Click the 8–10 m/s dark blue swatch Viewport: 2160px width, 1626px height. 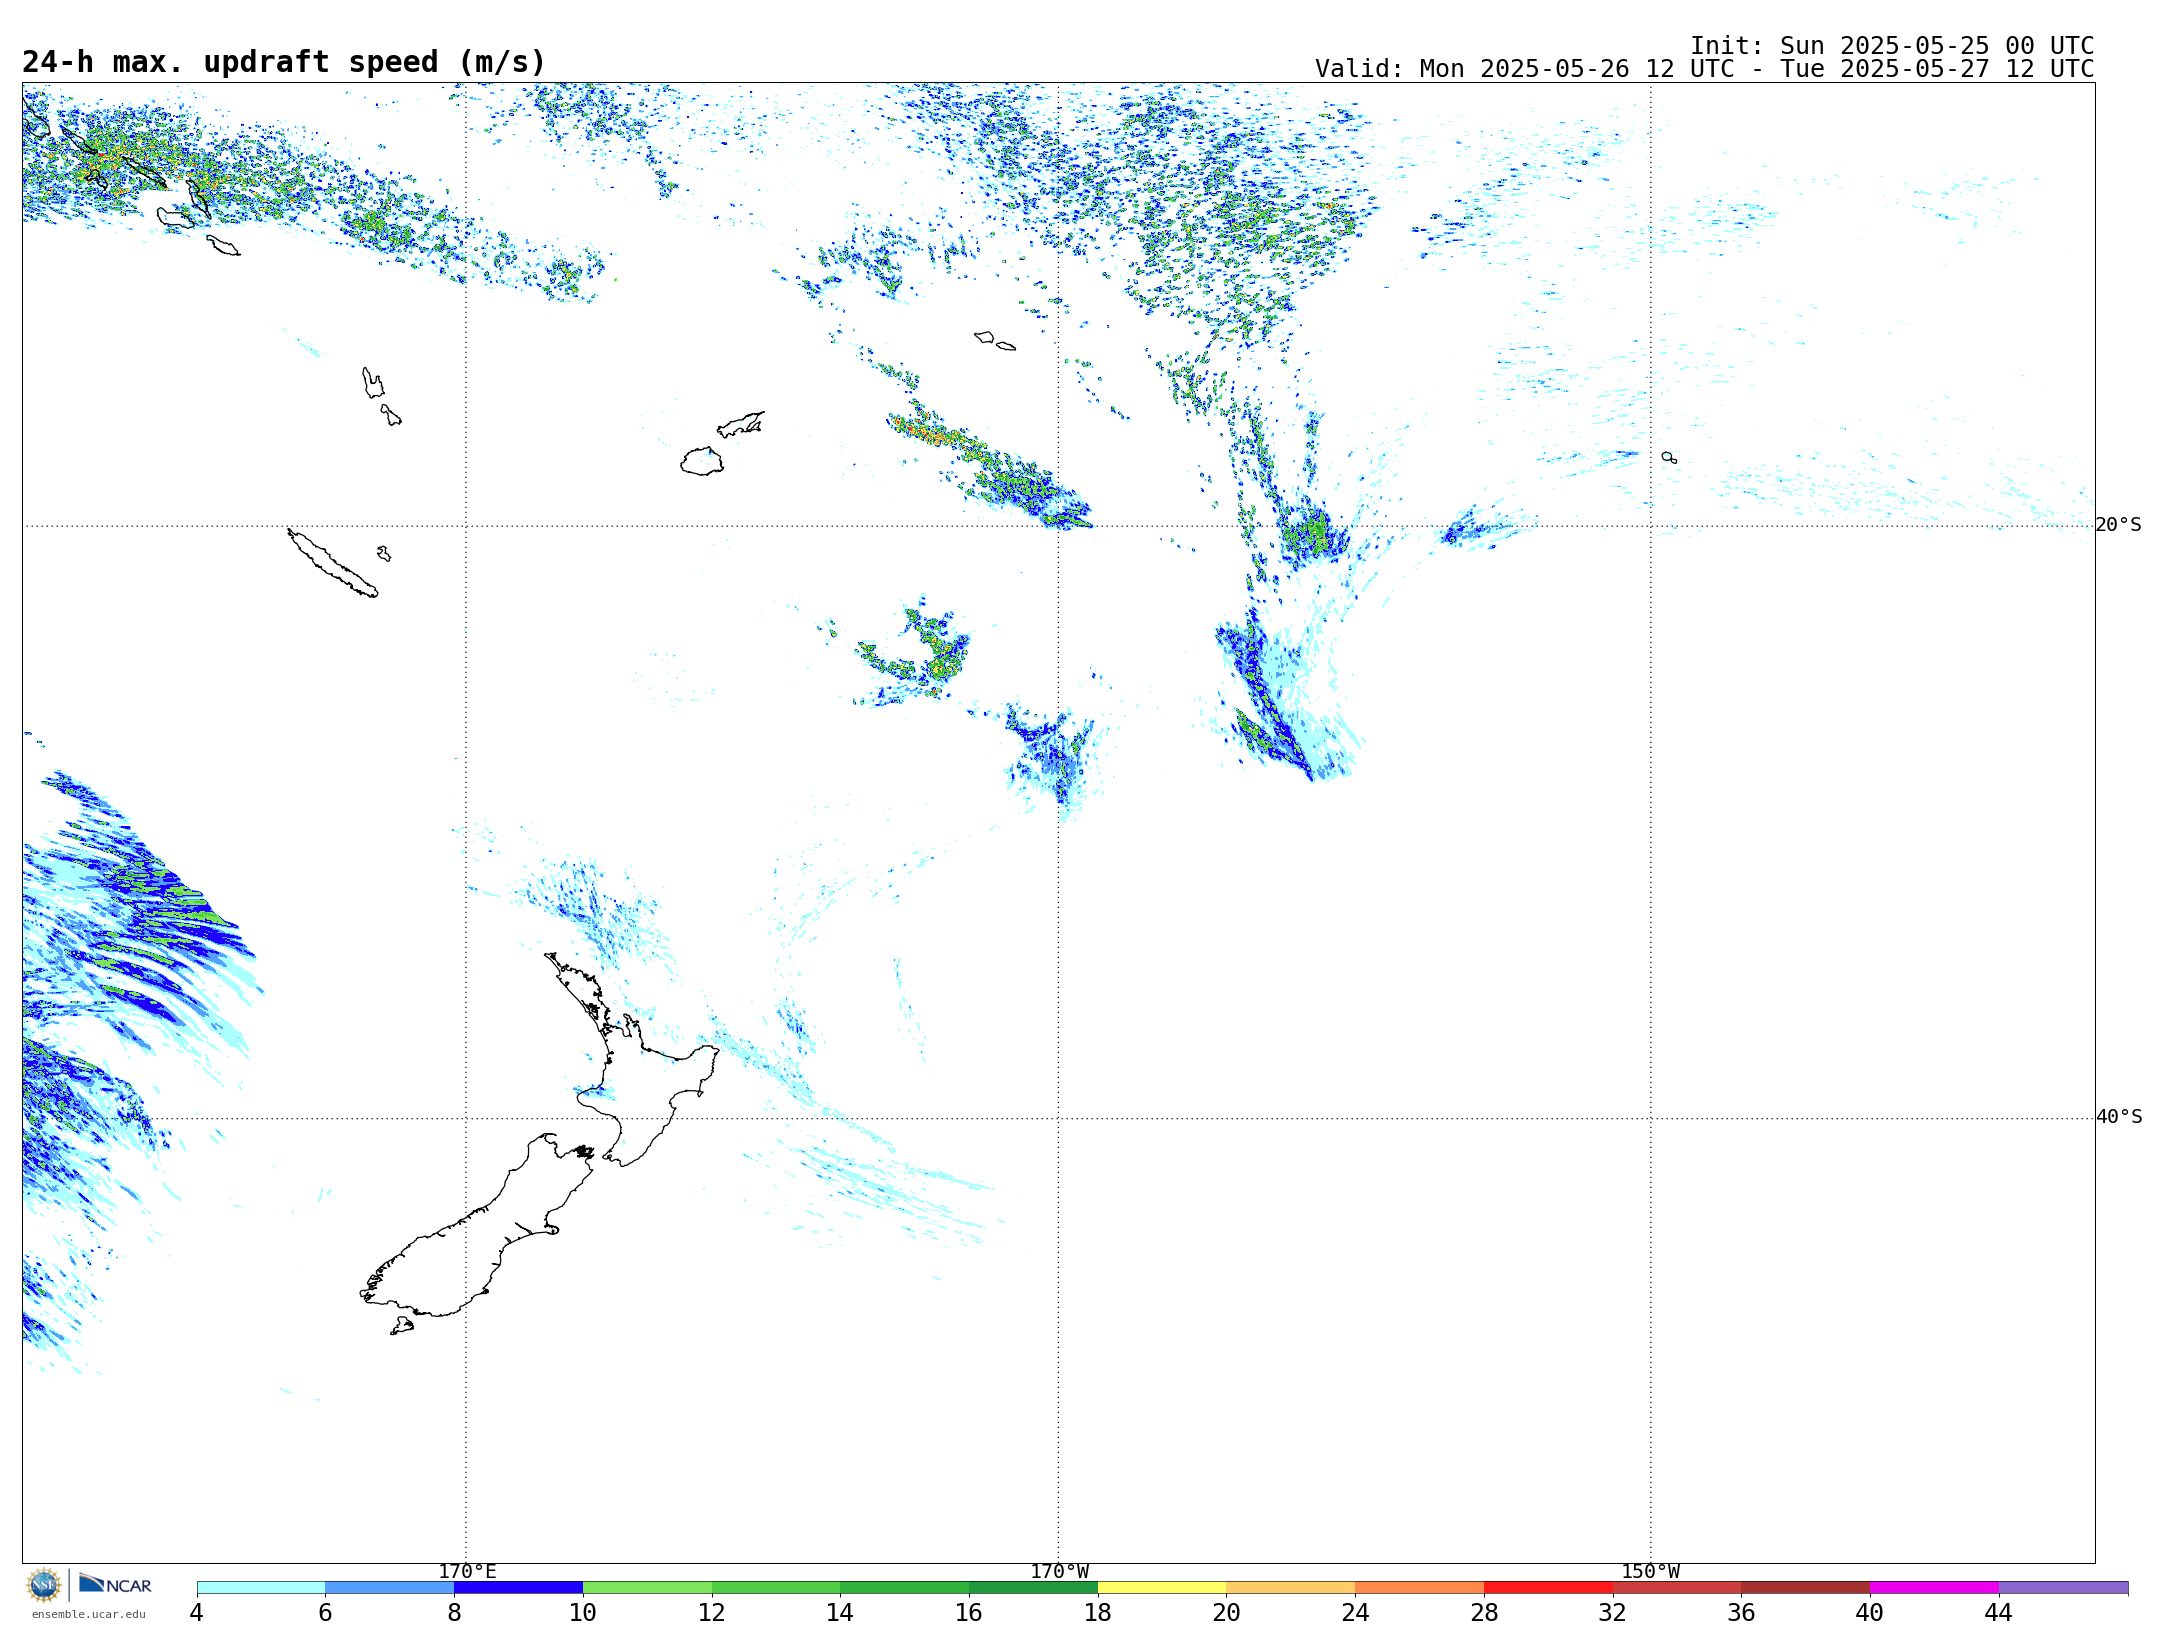[x=519, y=1588]
